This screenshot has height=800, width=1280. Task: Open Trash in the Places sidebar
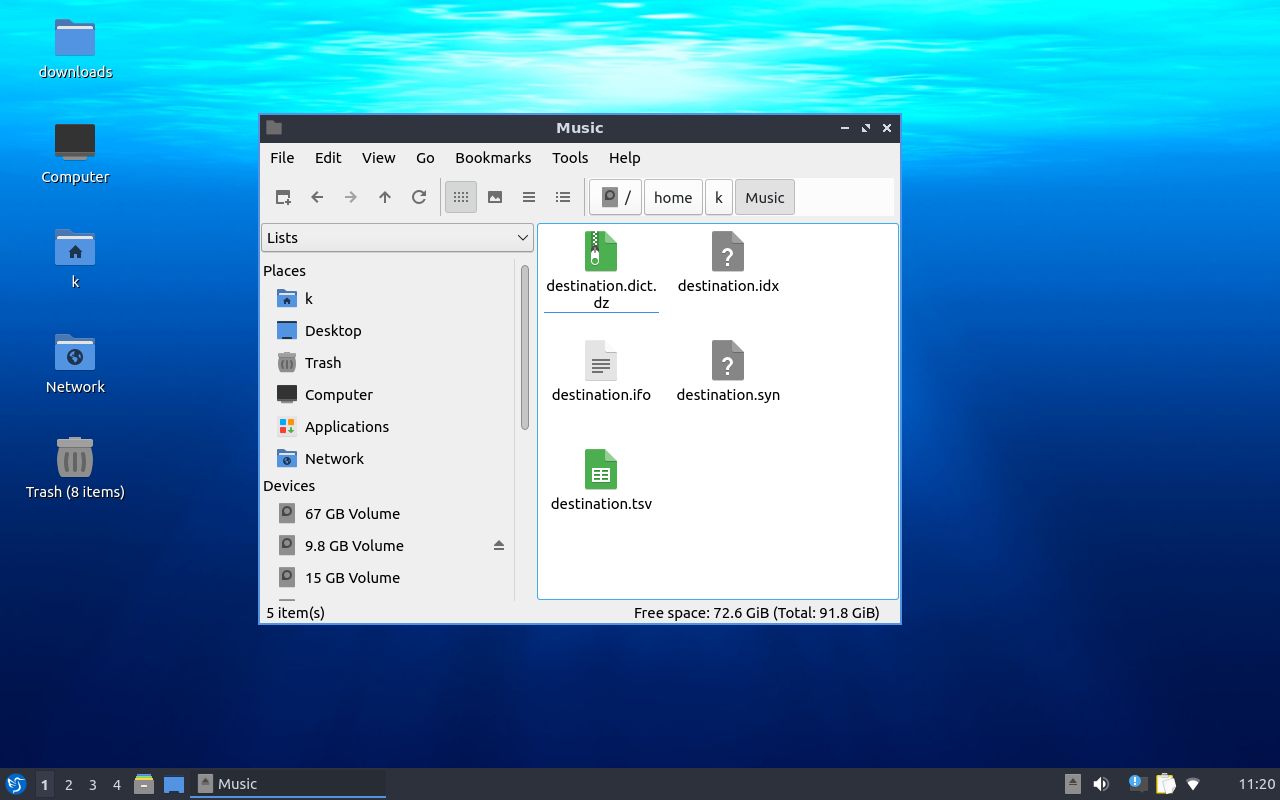322,362
